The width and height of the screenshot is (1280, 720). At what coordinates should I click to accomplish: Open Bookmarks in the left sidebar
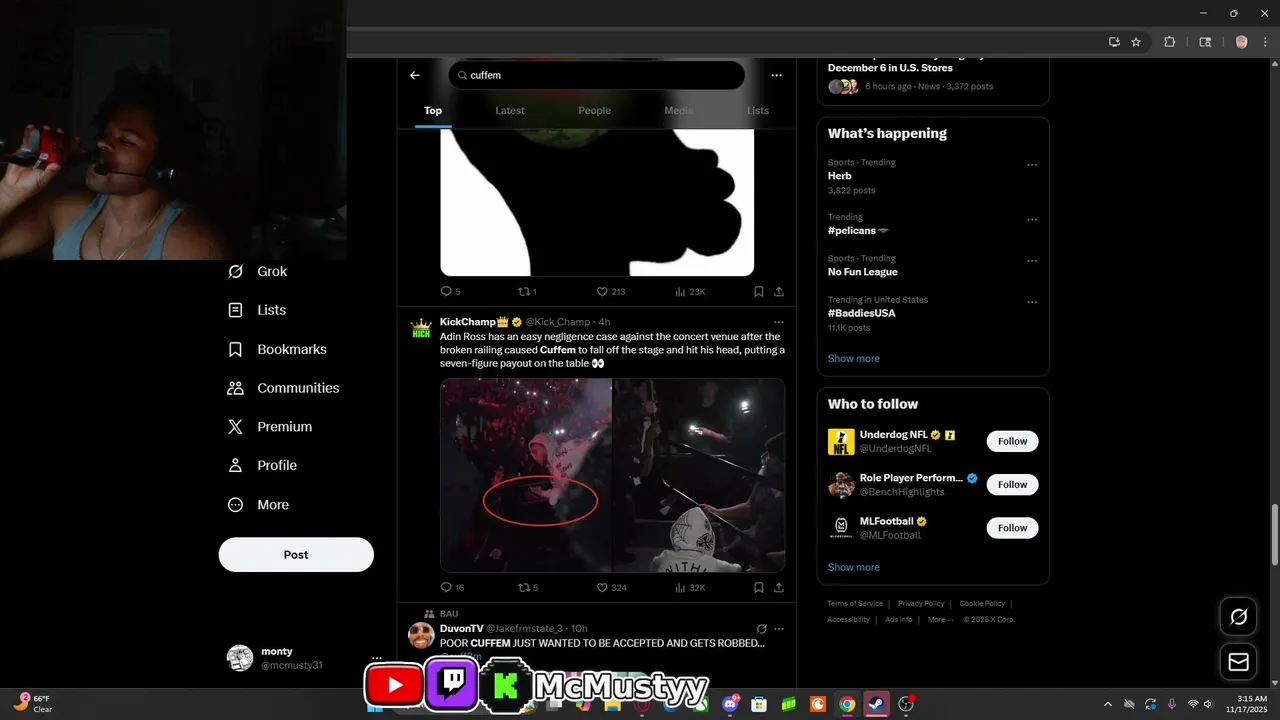[277, 349]
